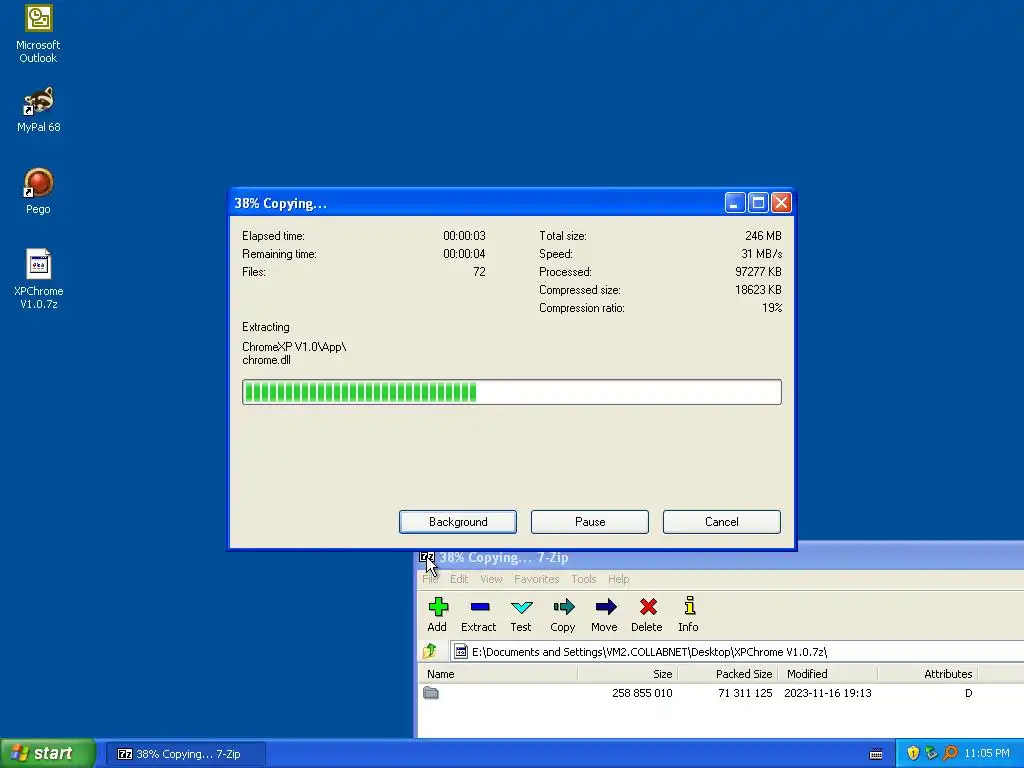Click the Info toolbar icon in 7-Zip

[x=688, y=614]
